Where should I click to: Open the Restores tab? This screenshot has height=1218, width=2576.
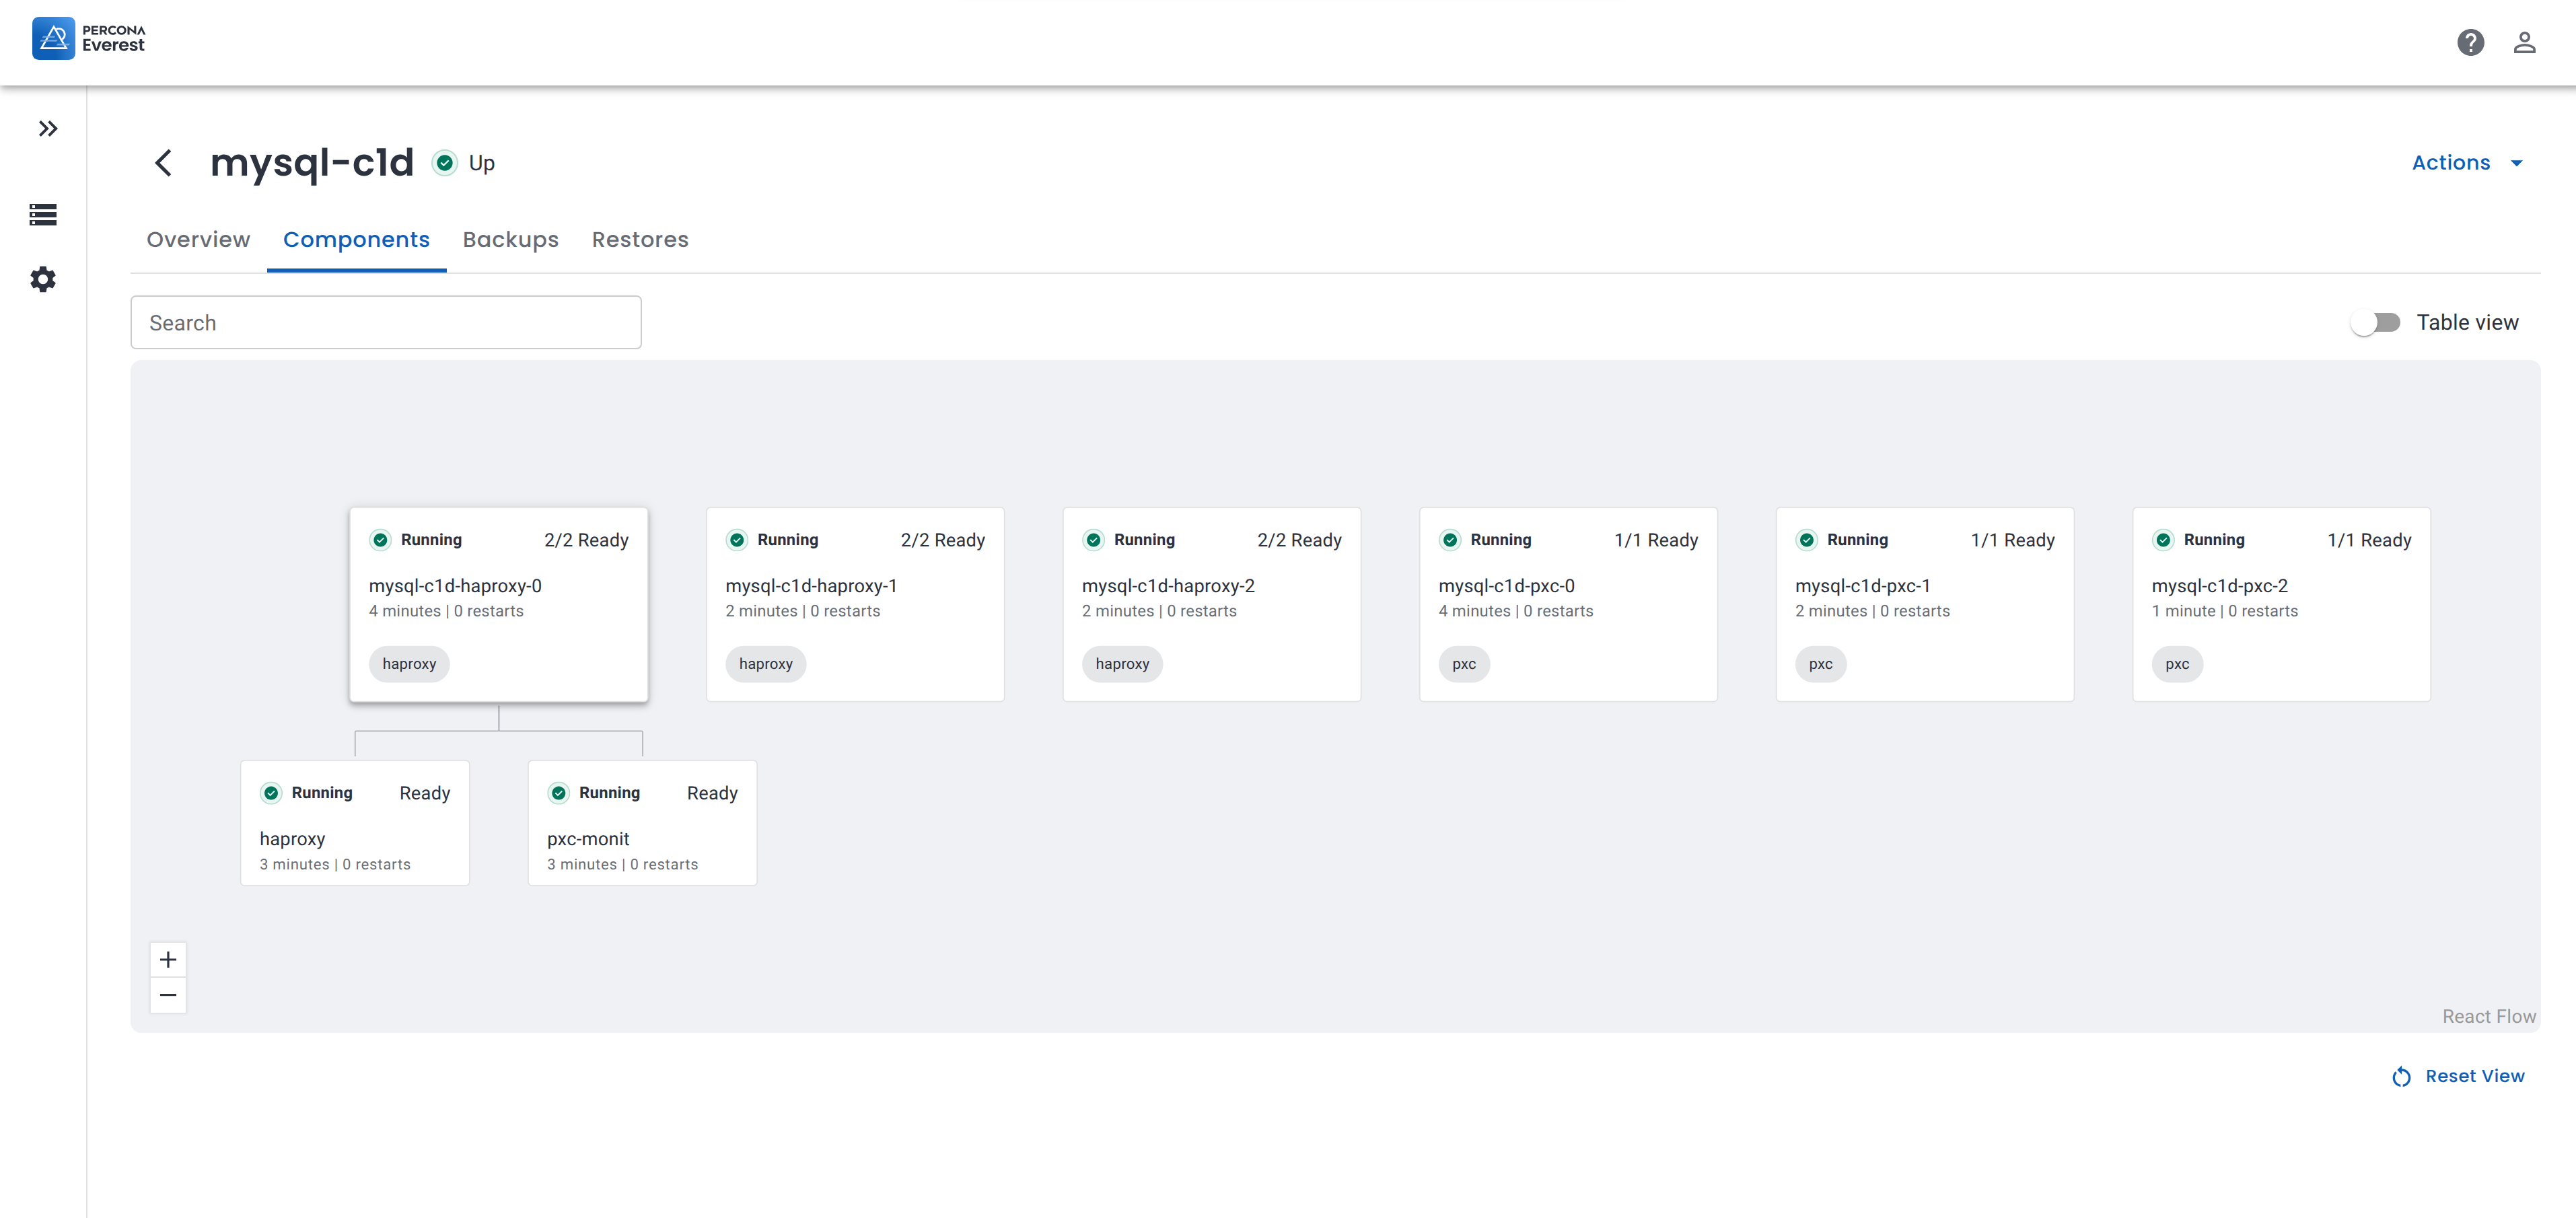click(x=640, y=240)
